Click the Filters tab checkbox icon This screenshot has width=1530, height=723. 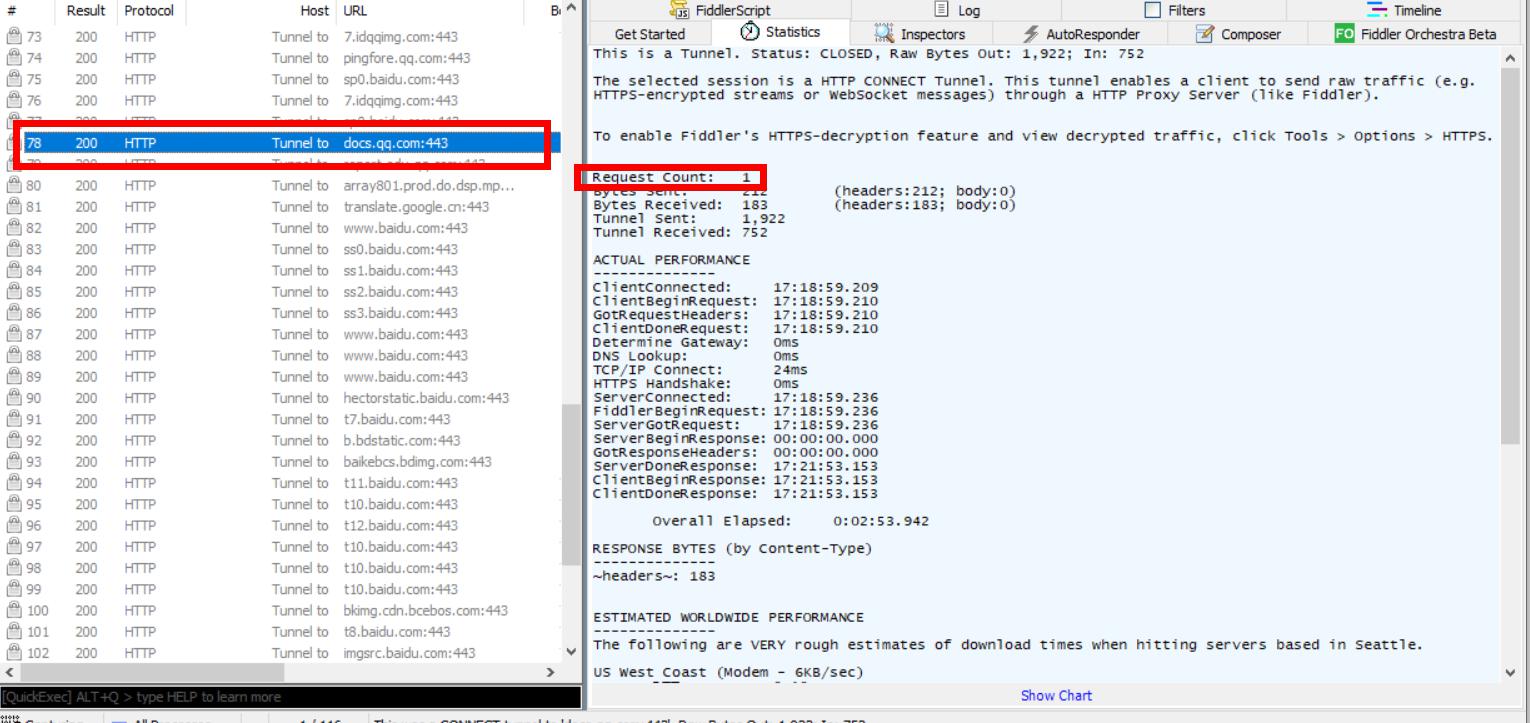click(1152, 11)
